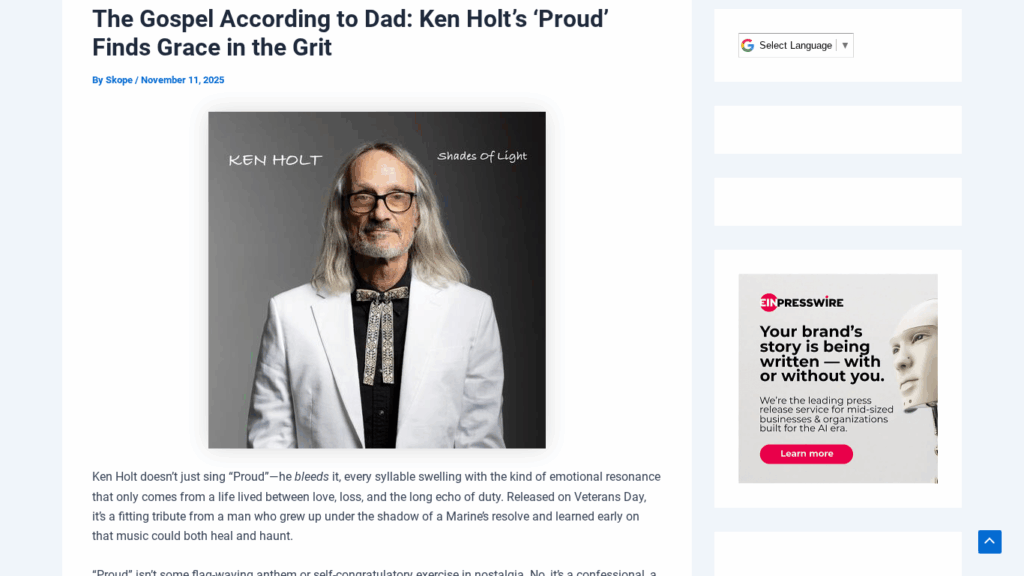Open the Select Language dropdown
The image size is (1024, 576).
pos(796,45)
